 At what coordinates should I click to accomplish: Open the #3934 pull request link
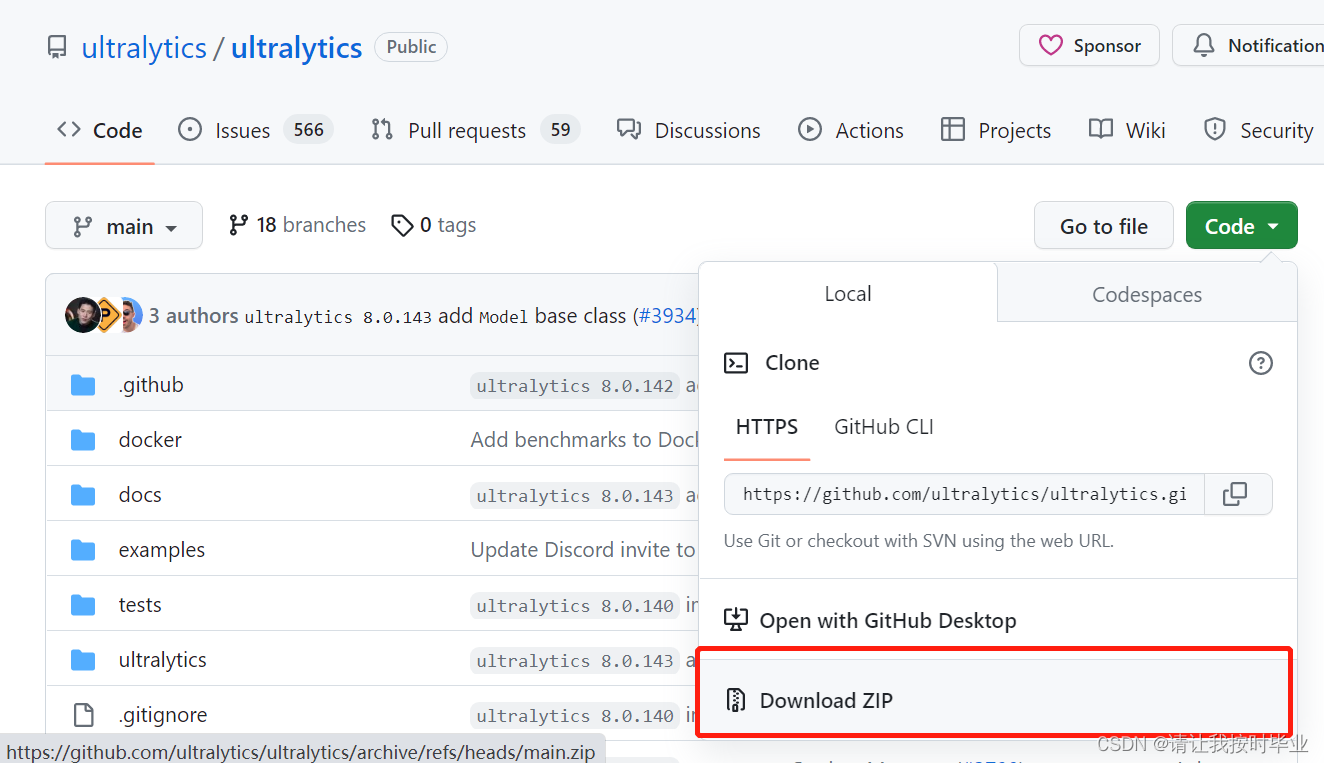[667, 316]
